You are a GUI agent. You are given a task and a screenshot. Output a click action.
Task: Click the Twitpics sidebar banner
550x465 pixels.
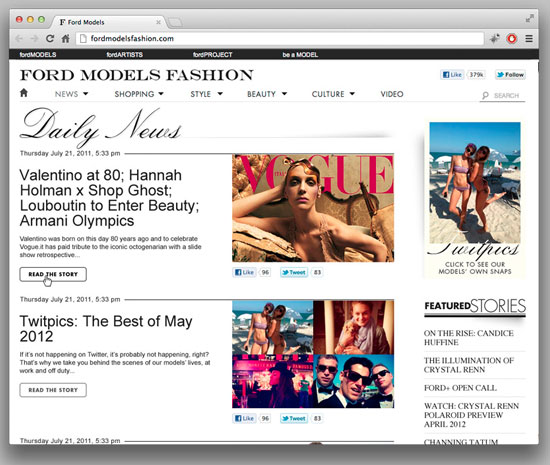pos(475,199)
